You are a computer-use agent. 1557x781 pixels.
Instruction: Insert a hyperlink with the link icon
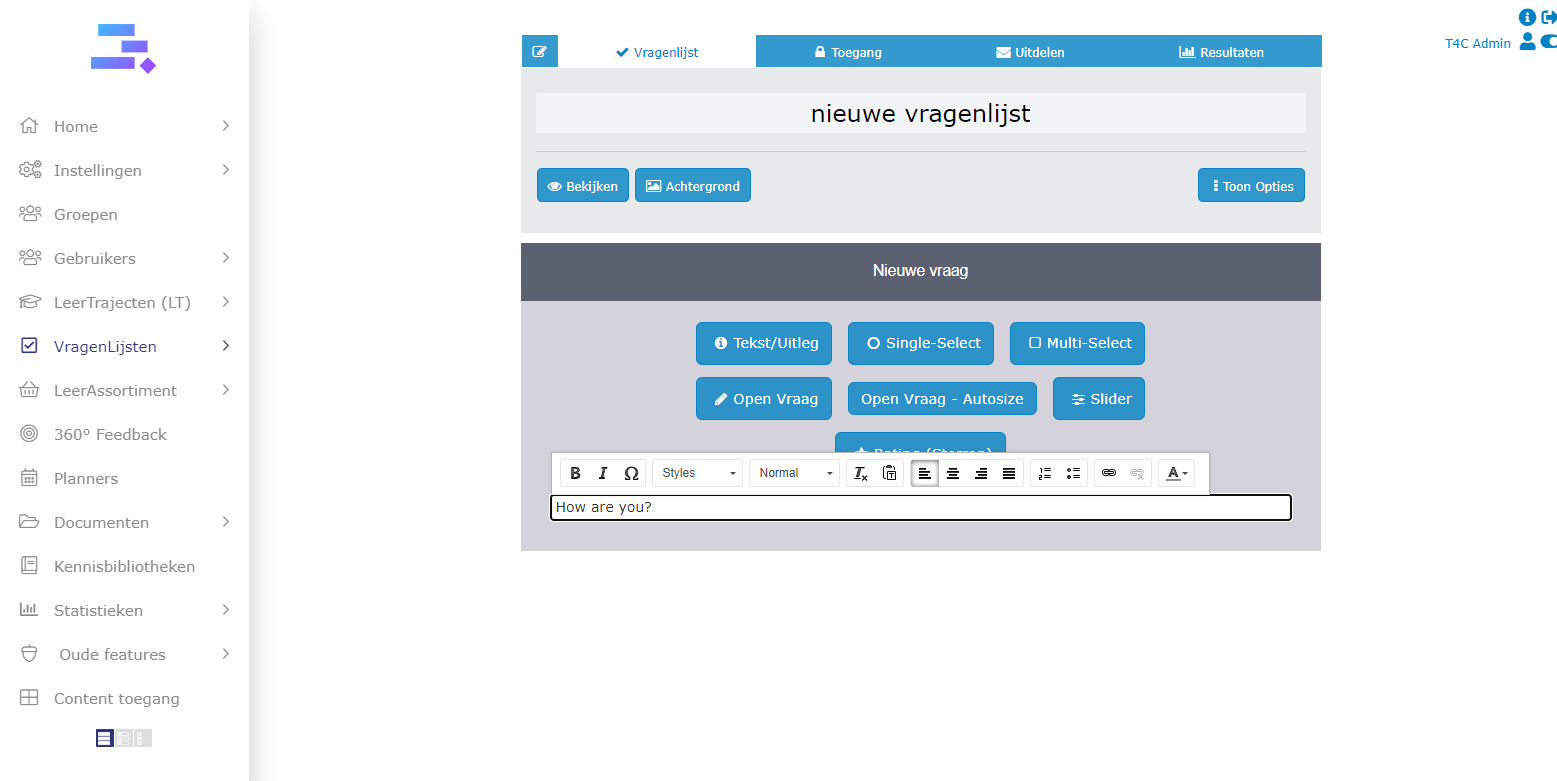1108,473
